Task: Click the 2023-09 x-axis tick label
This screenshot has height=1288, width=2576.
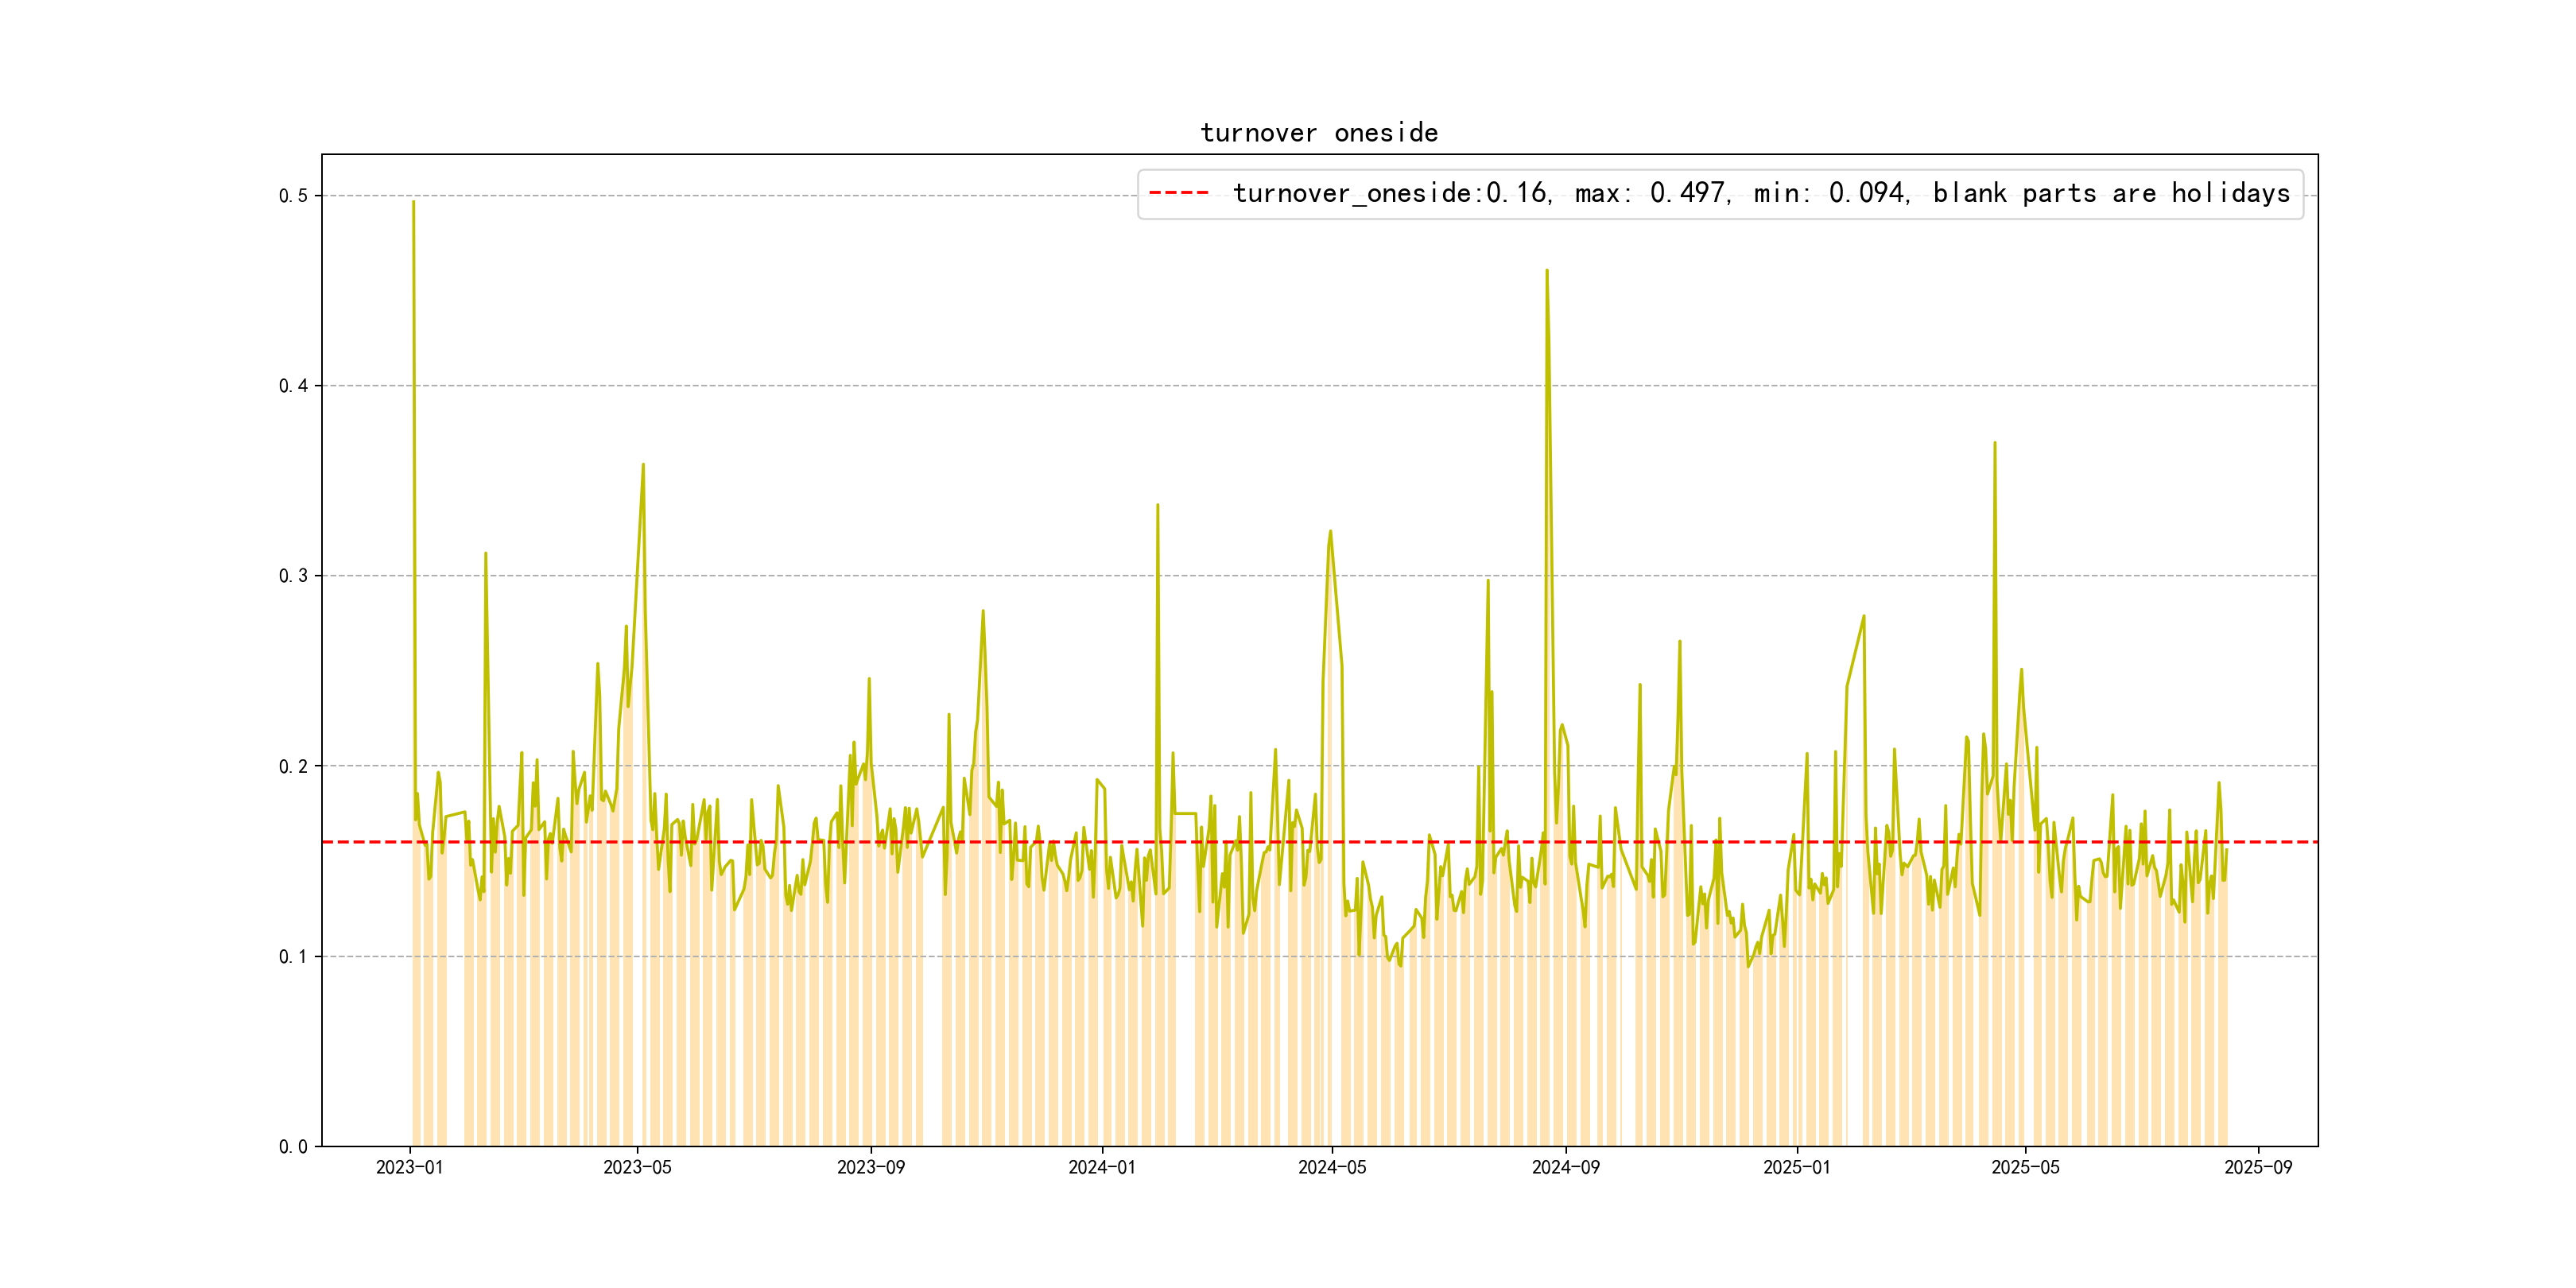Action: click(x=870, y=1167)
